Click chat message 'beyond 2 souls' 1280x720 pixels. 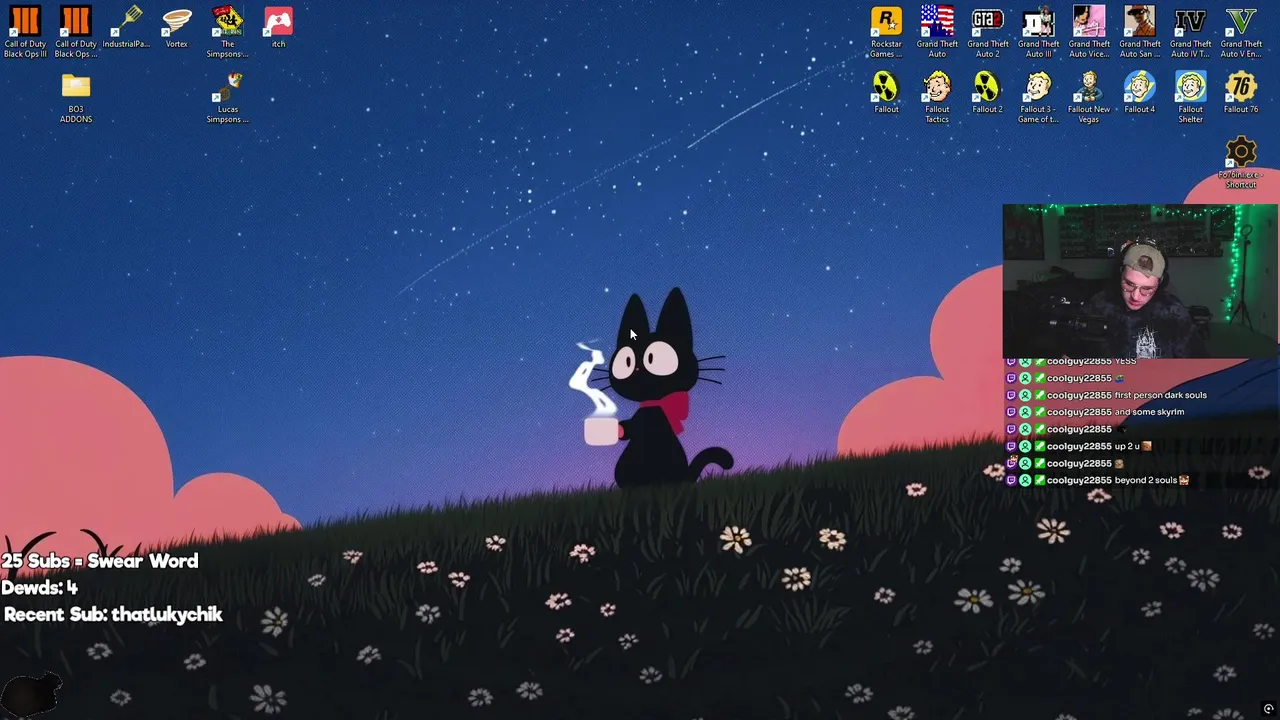pos(1146,480)
